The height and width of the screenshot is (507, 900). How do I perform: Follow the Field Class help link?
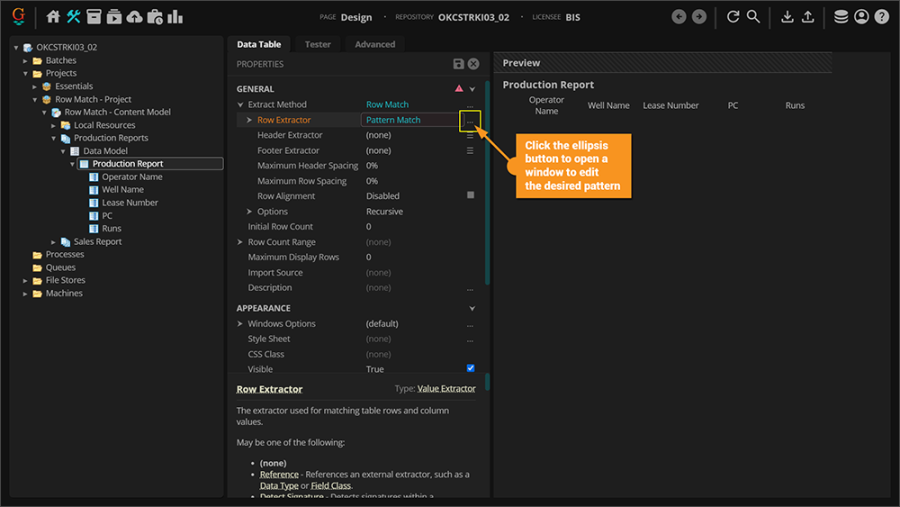331,485
